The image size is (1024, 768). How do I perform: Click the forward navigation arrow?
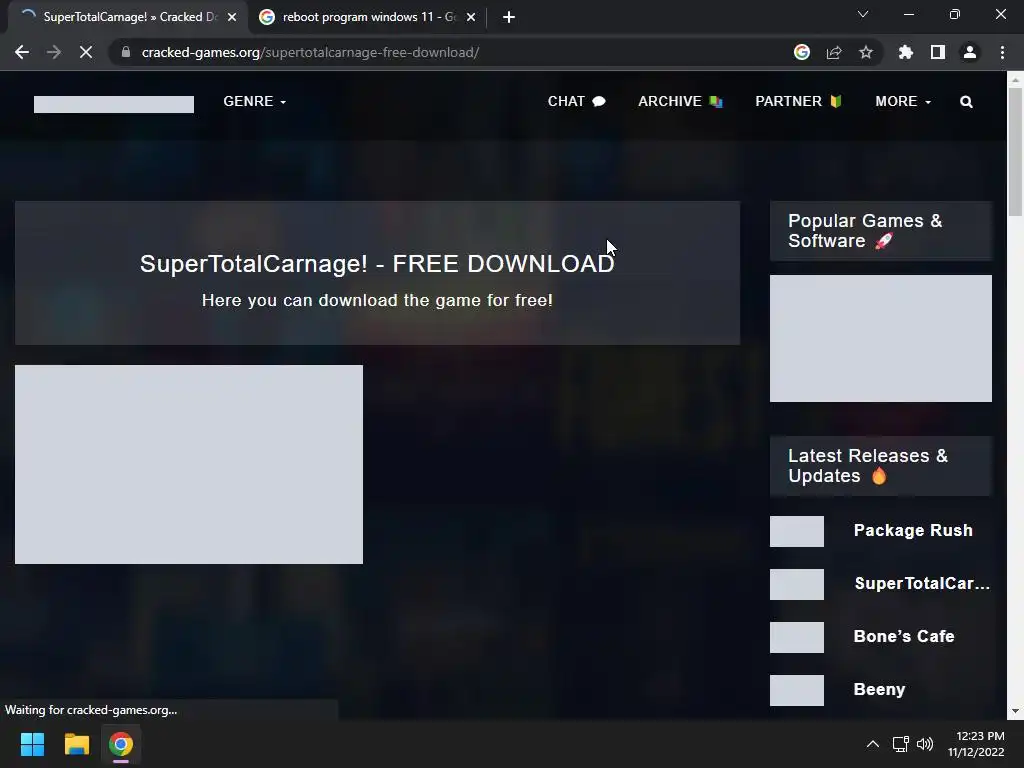[54, 52]
